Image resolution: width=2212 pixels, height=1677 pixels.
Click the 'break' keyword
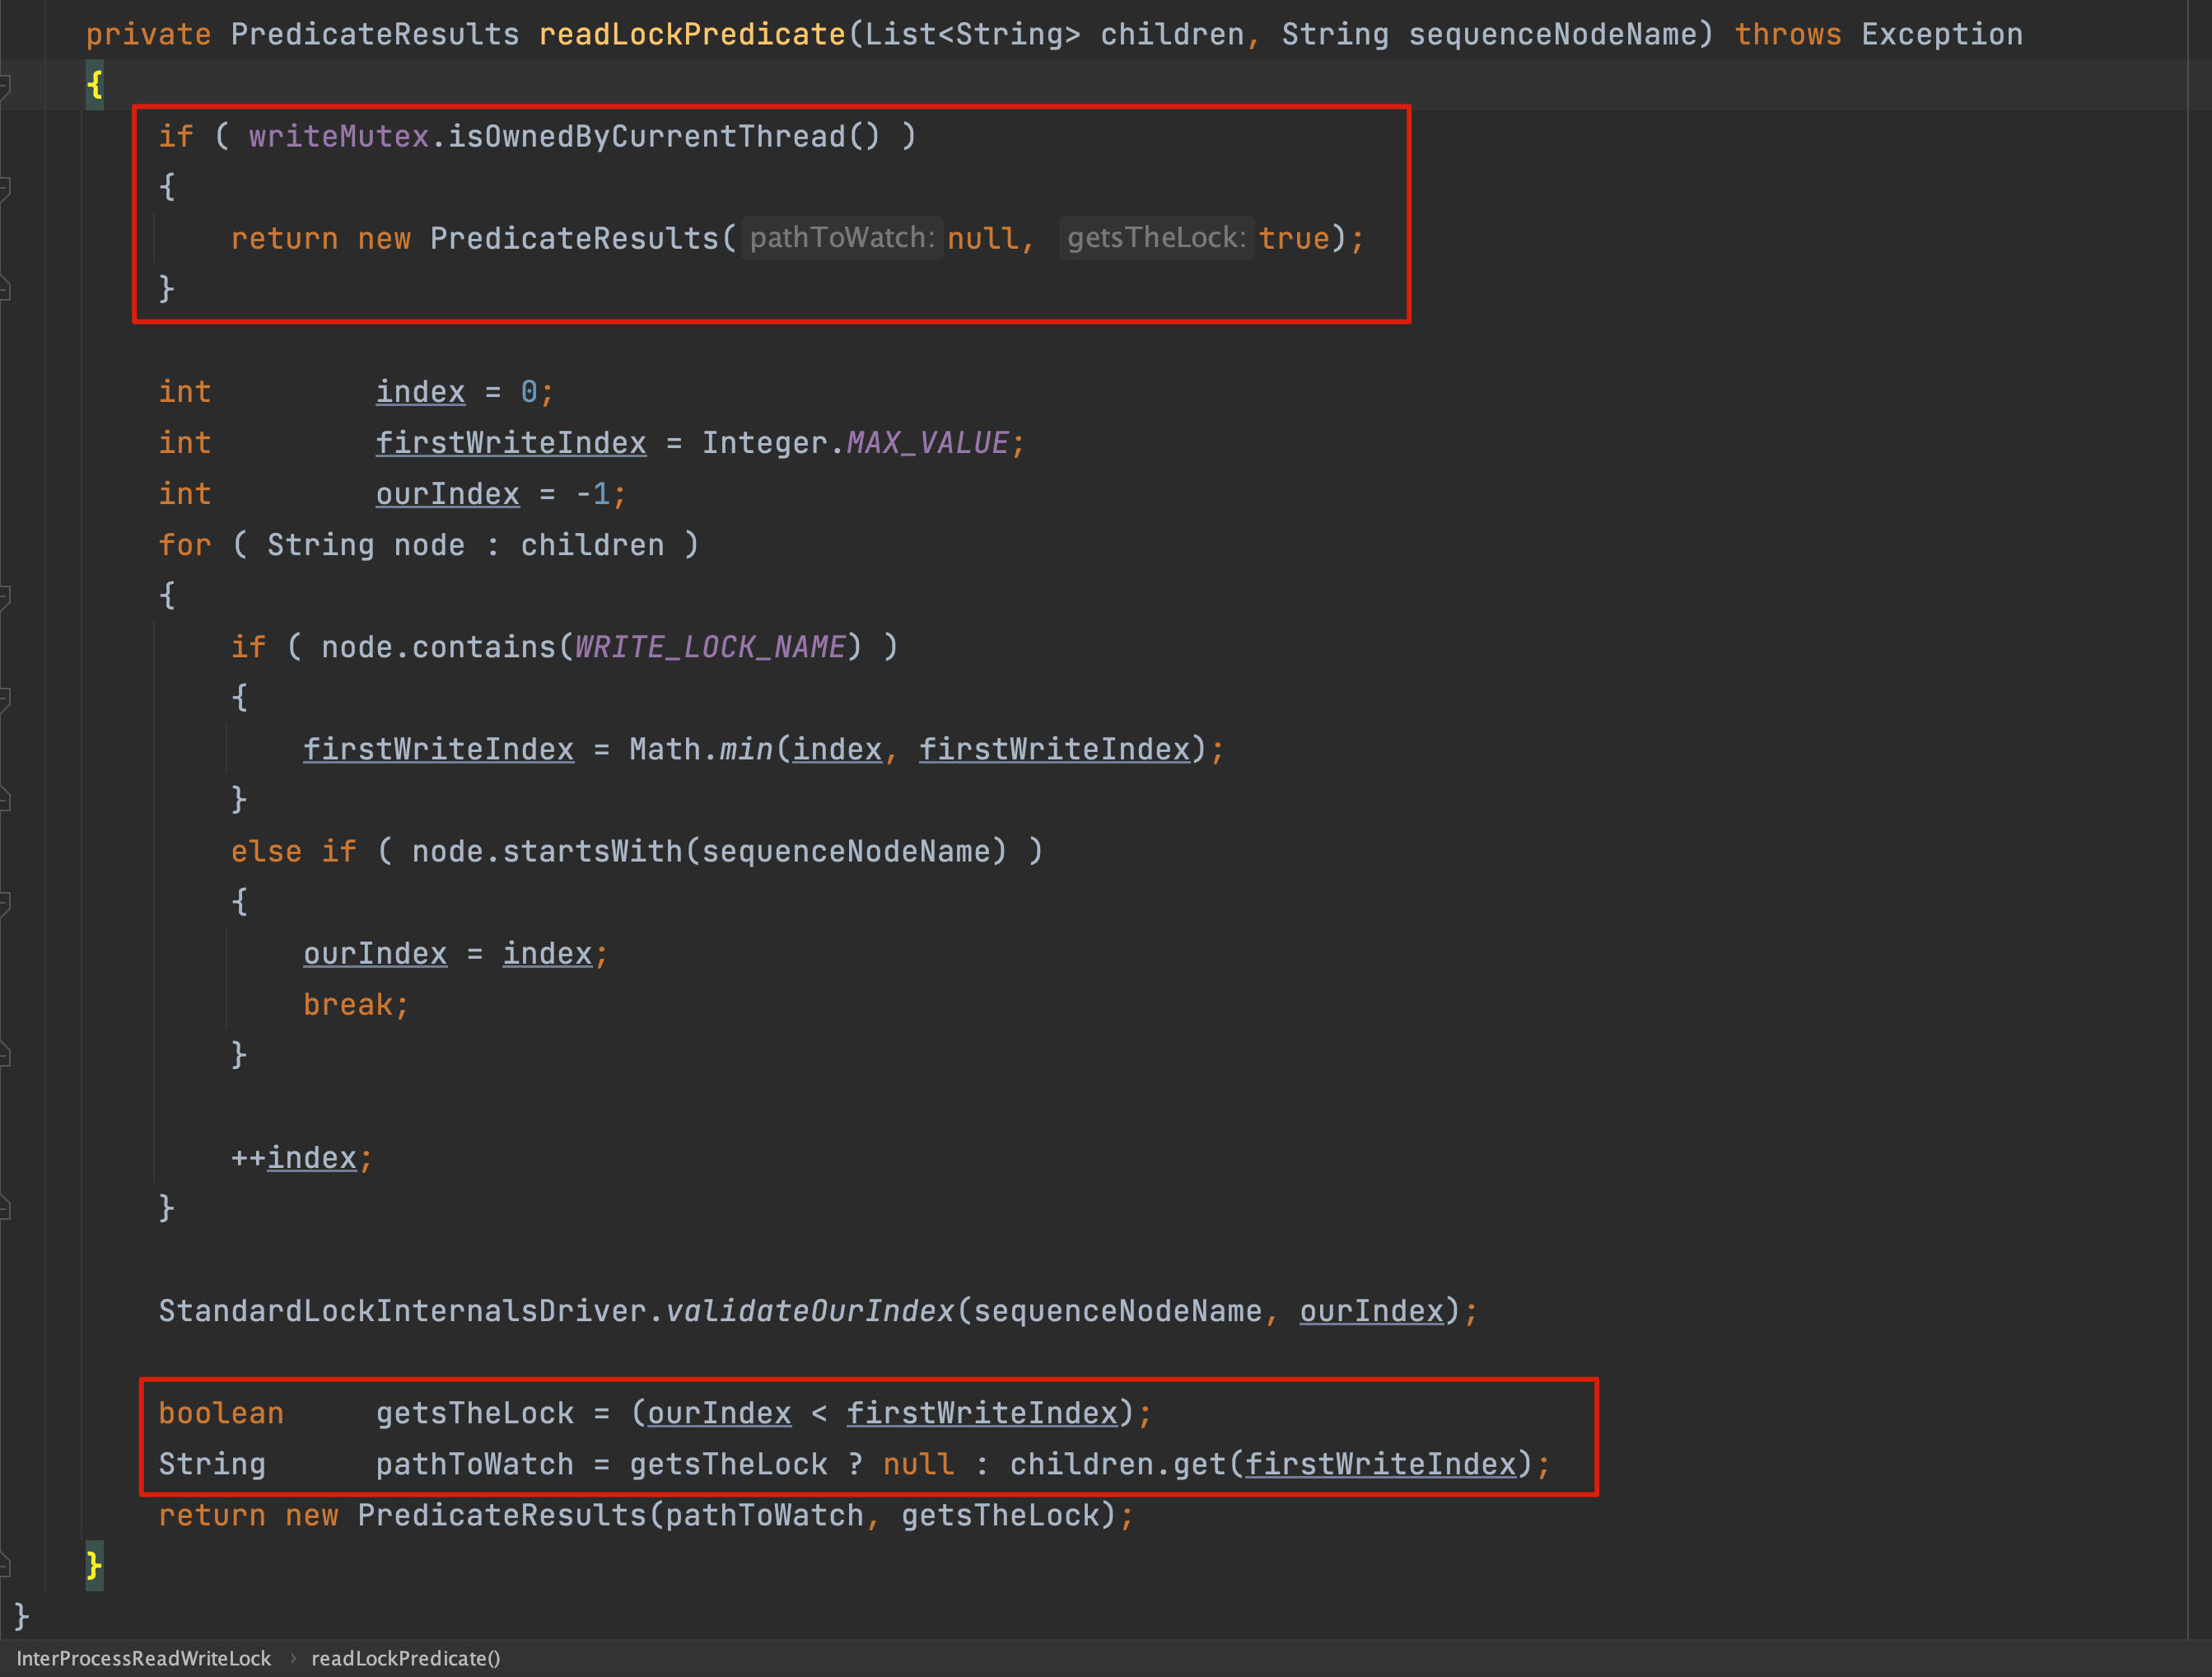point(348,1005)
